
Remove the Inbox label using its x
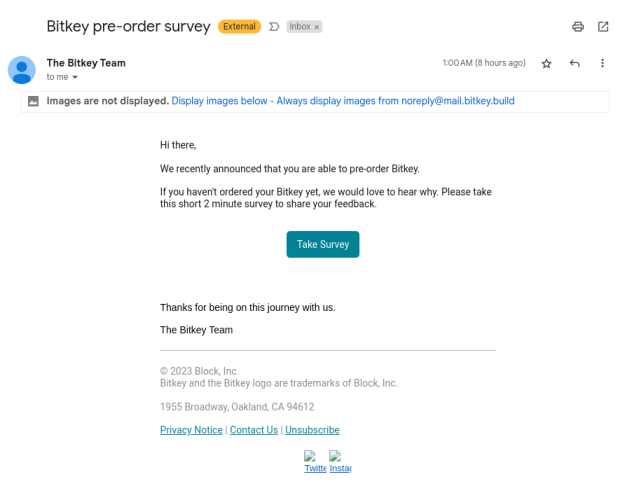point(317,28)
